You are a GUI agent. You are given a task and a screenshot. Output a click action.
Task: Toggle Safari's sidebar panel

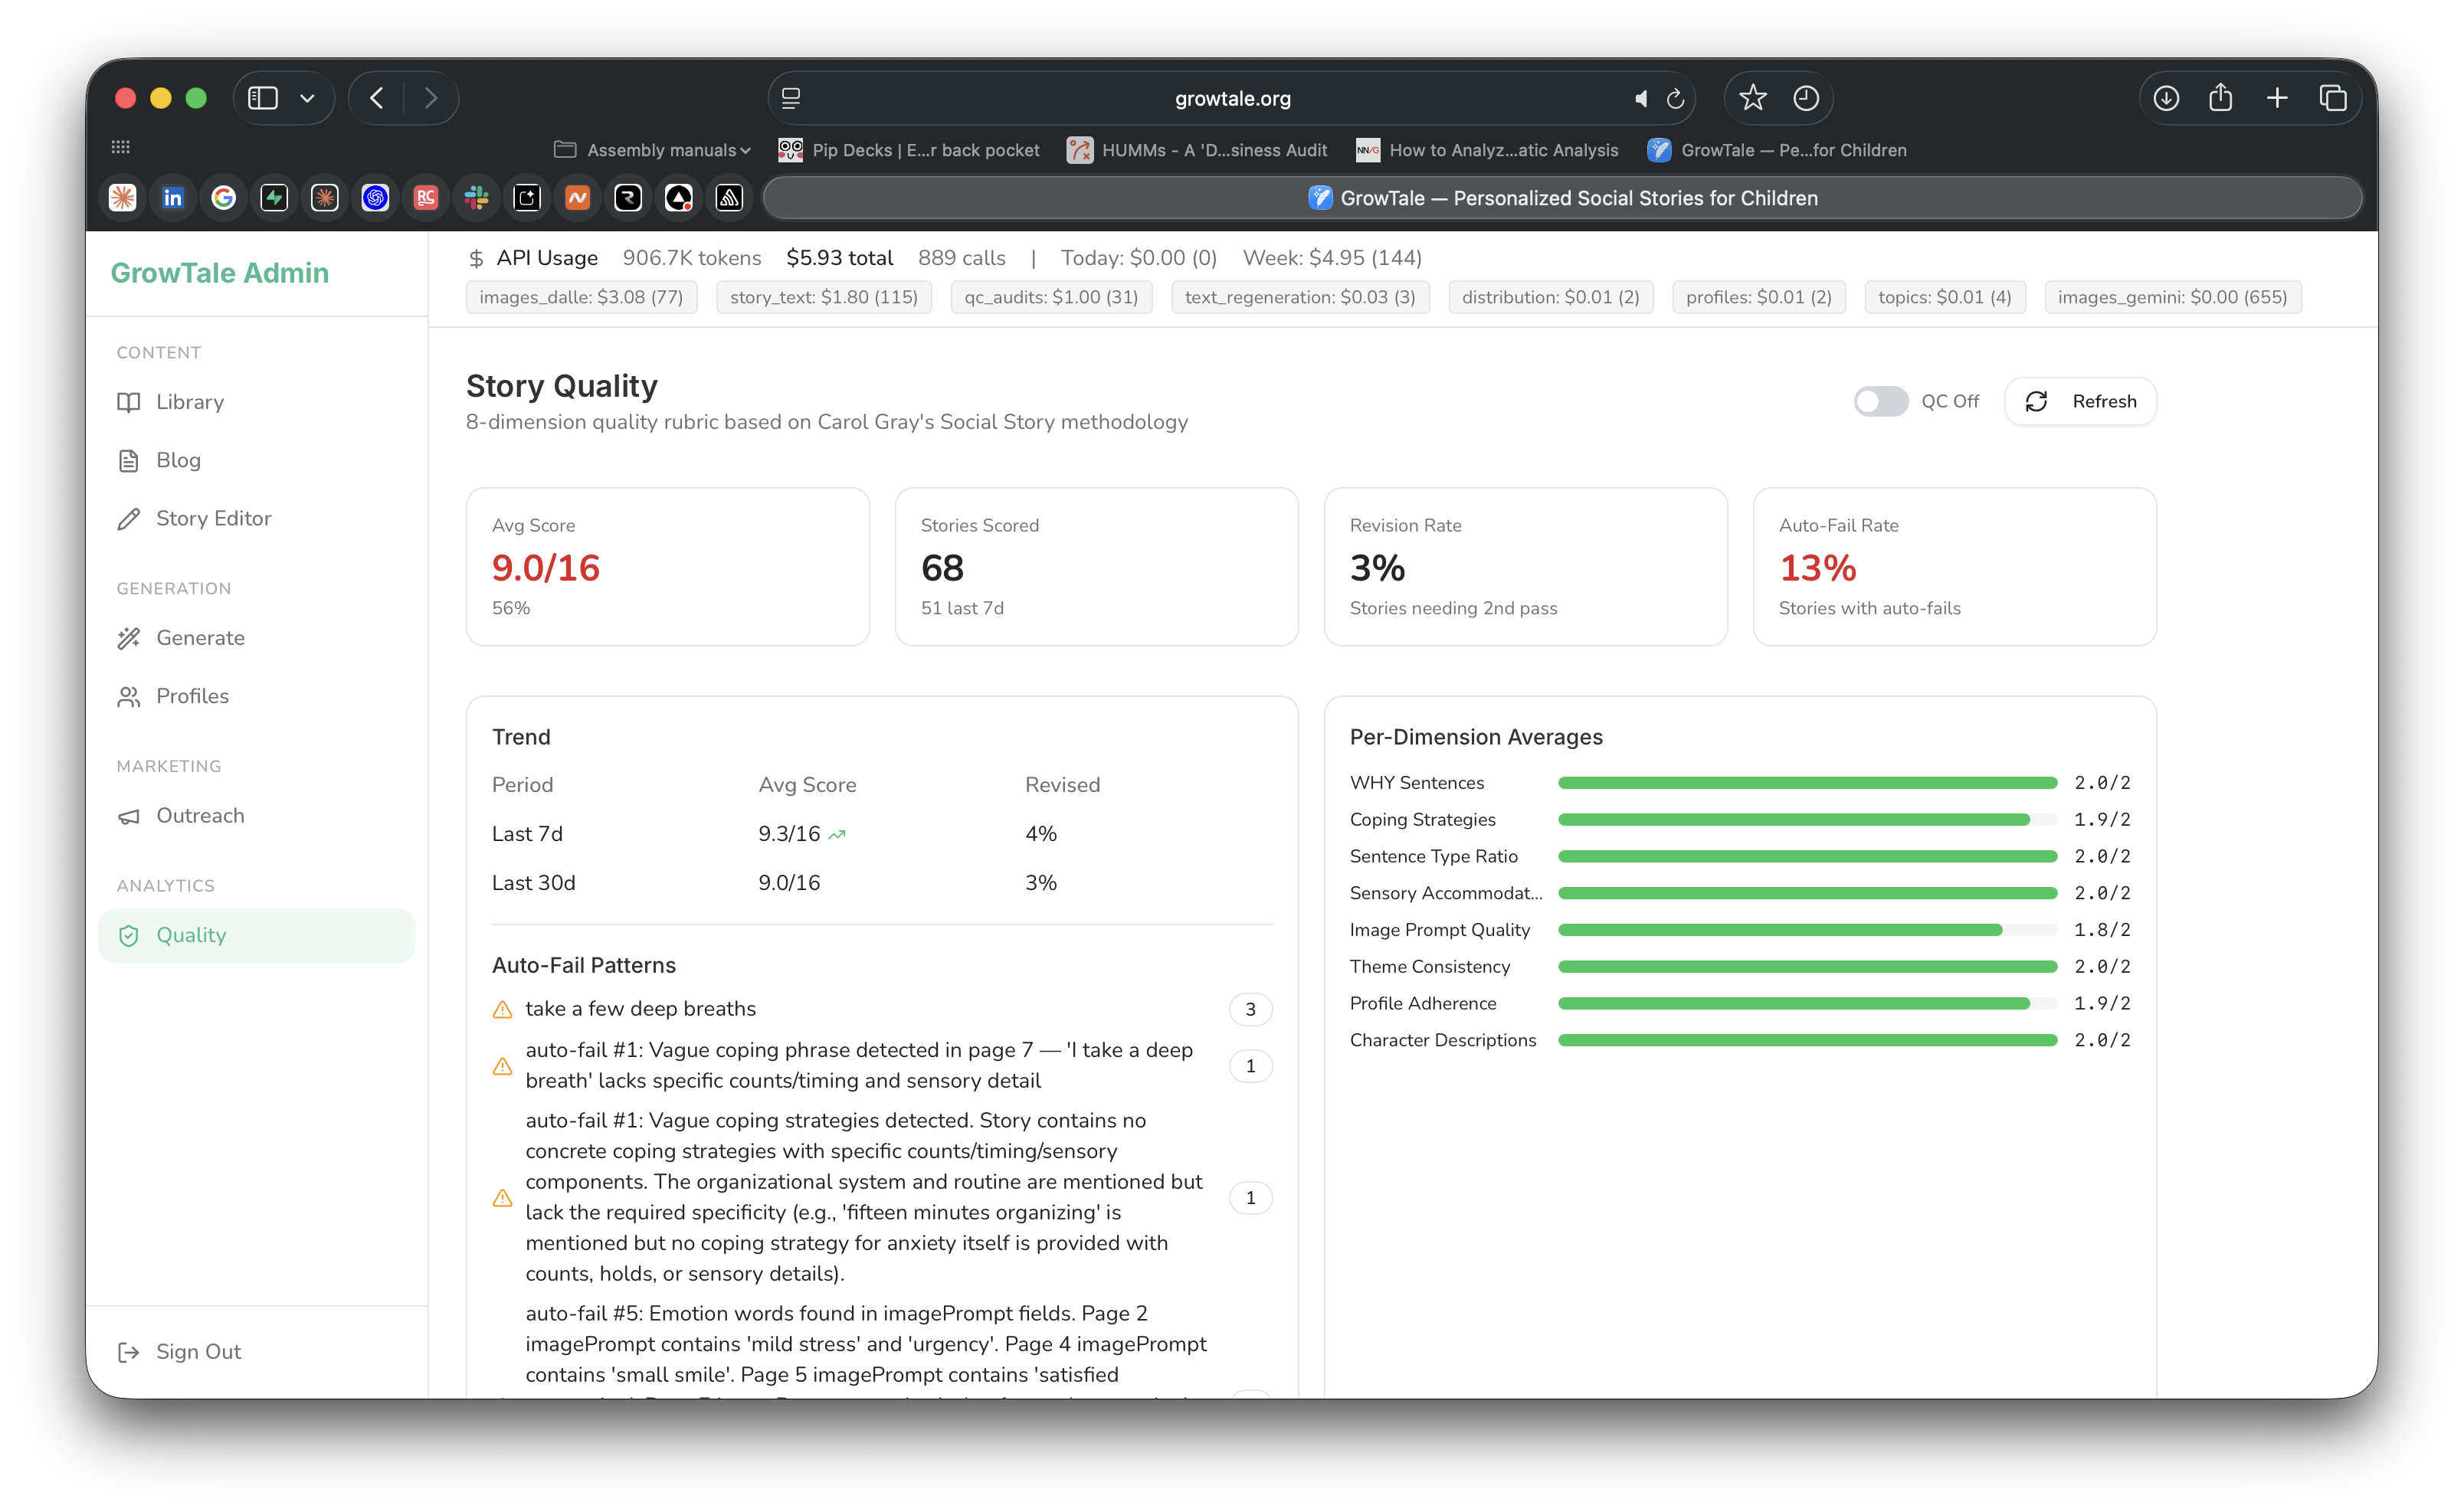[x=263, y=98]
